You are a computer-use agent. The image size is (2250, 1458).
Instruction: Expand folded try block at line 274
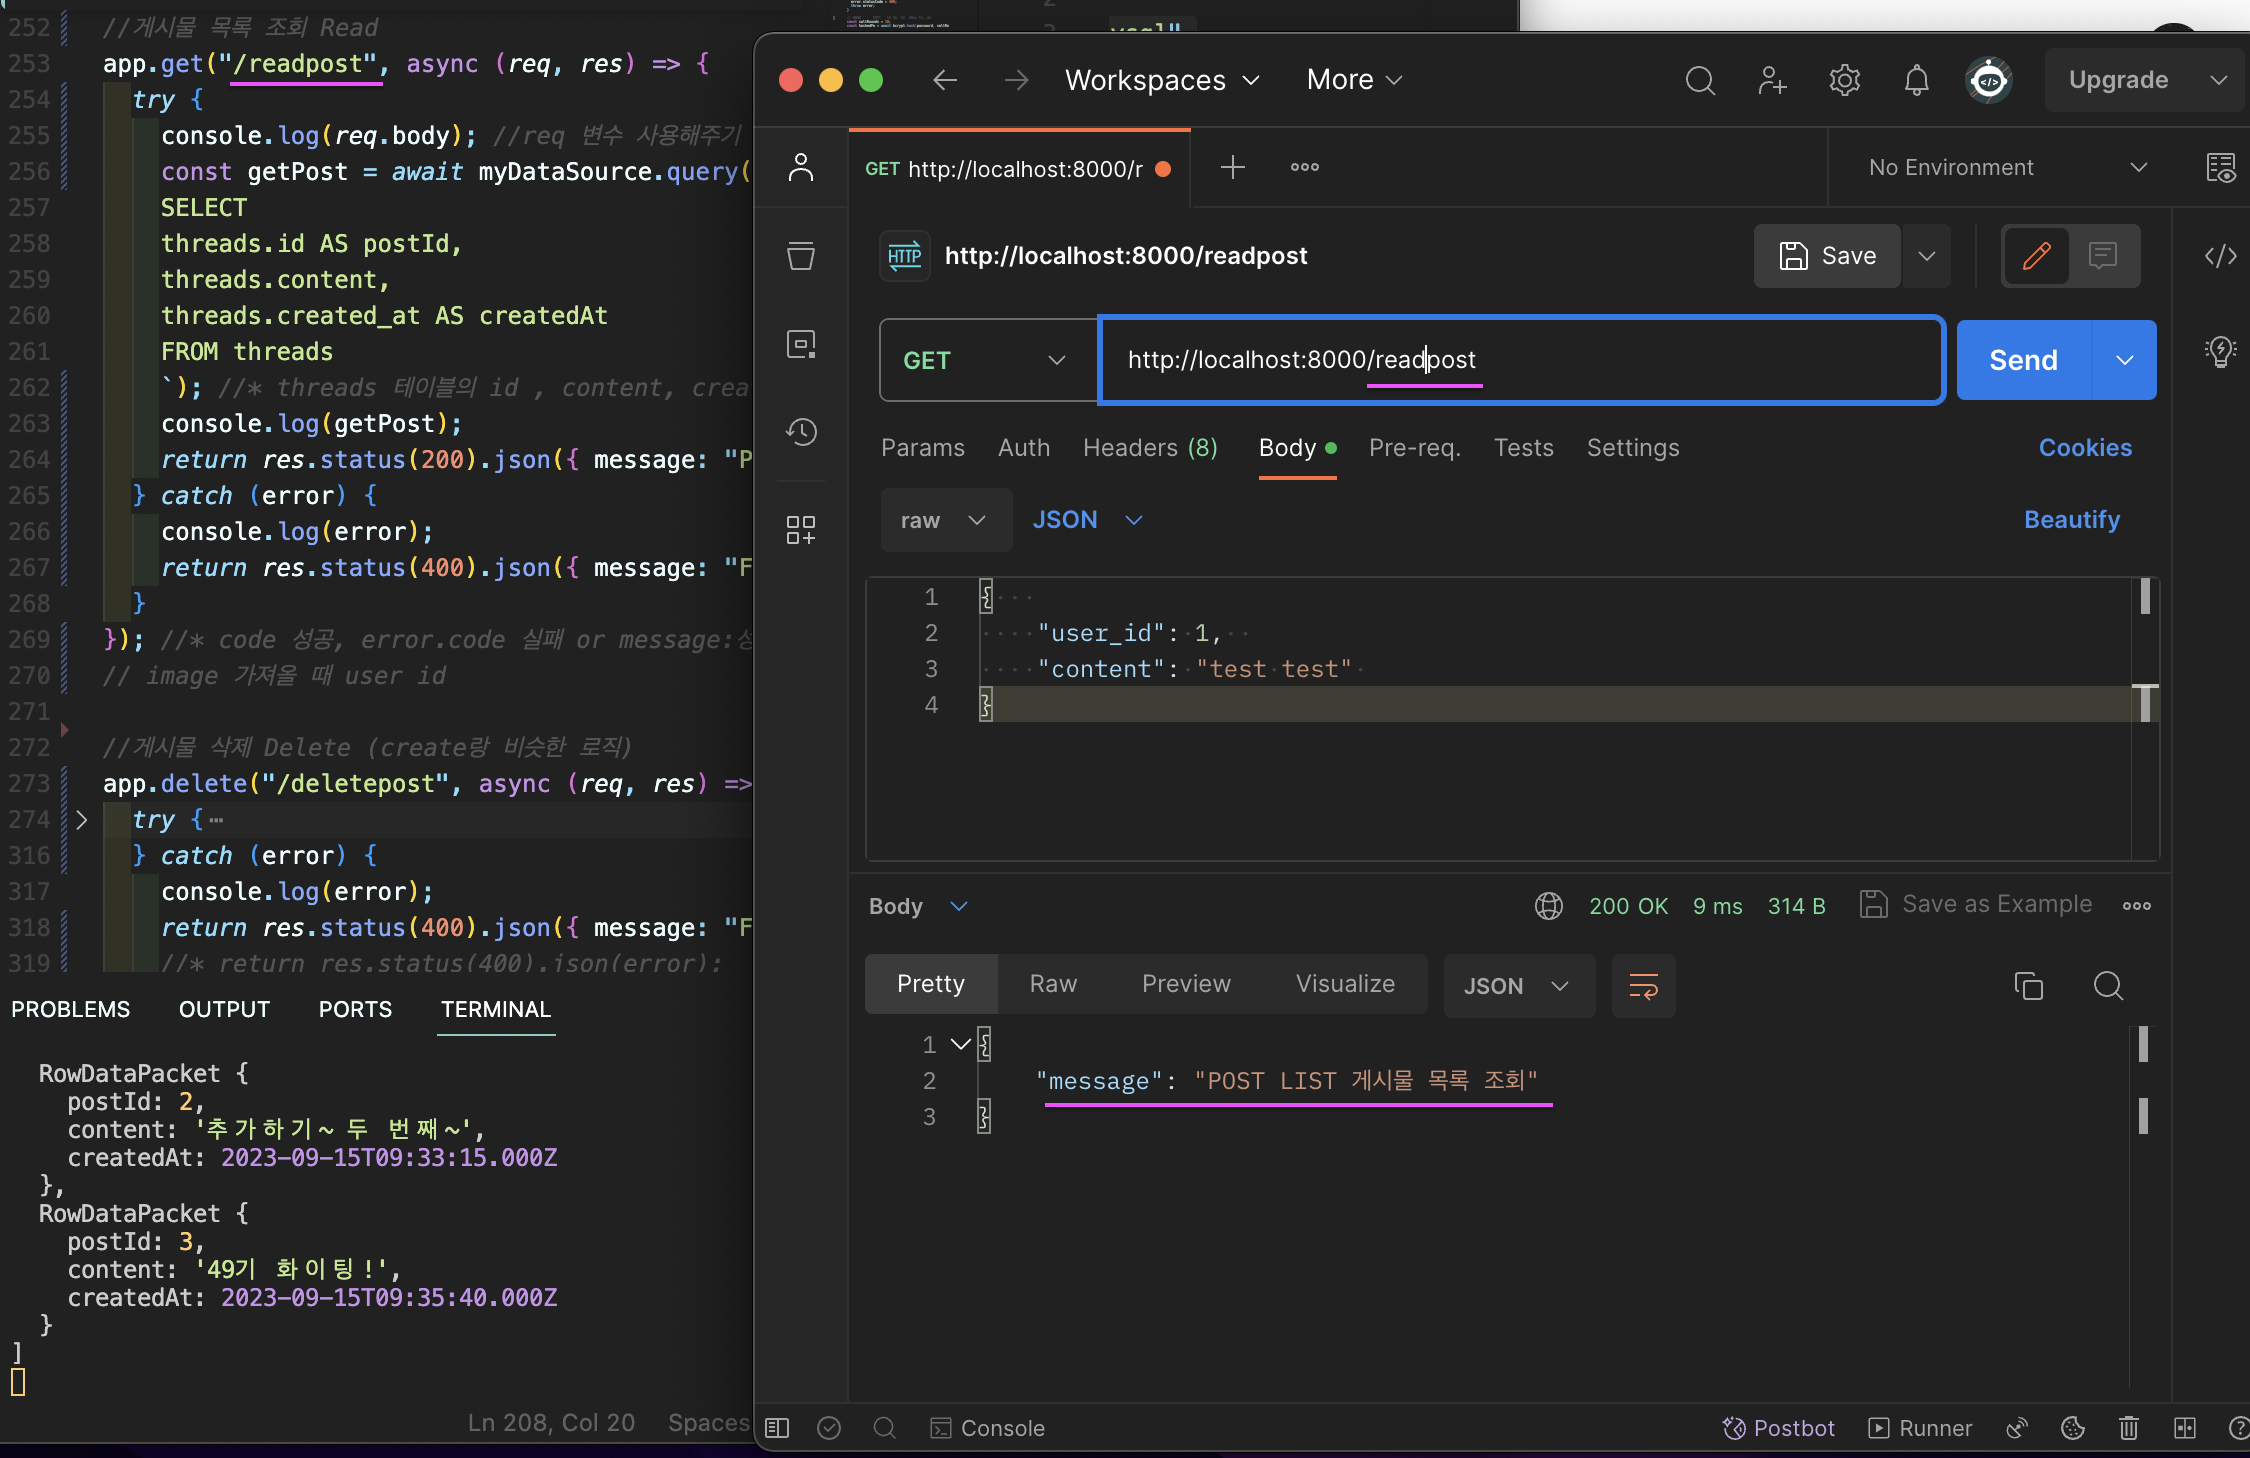82,820
